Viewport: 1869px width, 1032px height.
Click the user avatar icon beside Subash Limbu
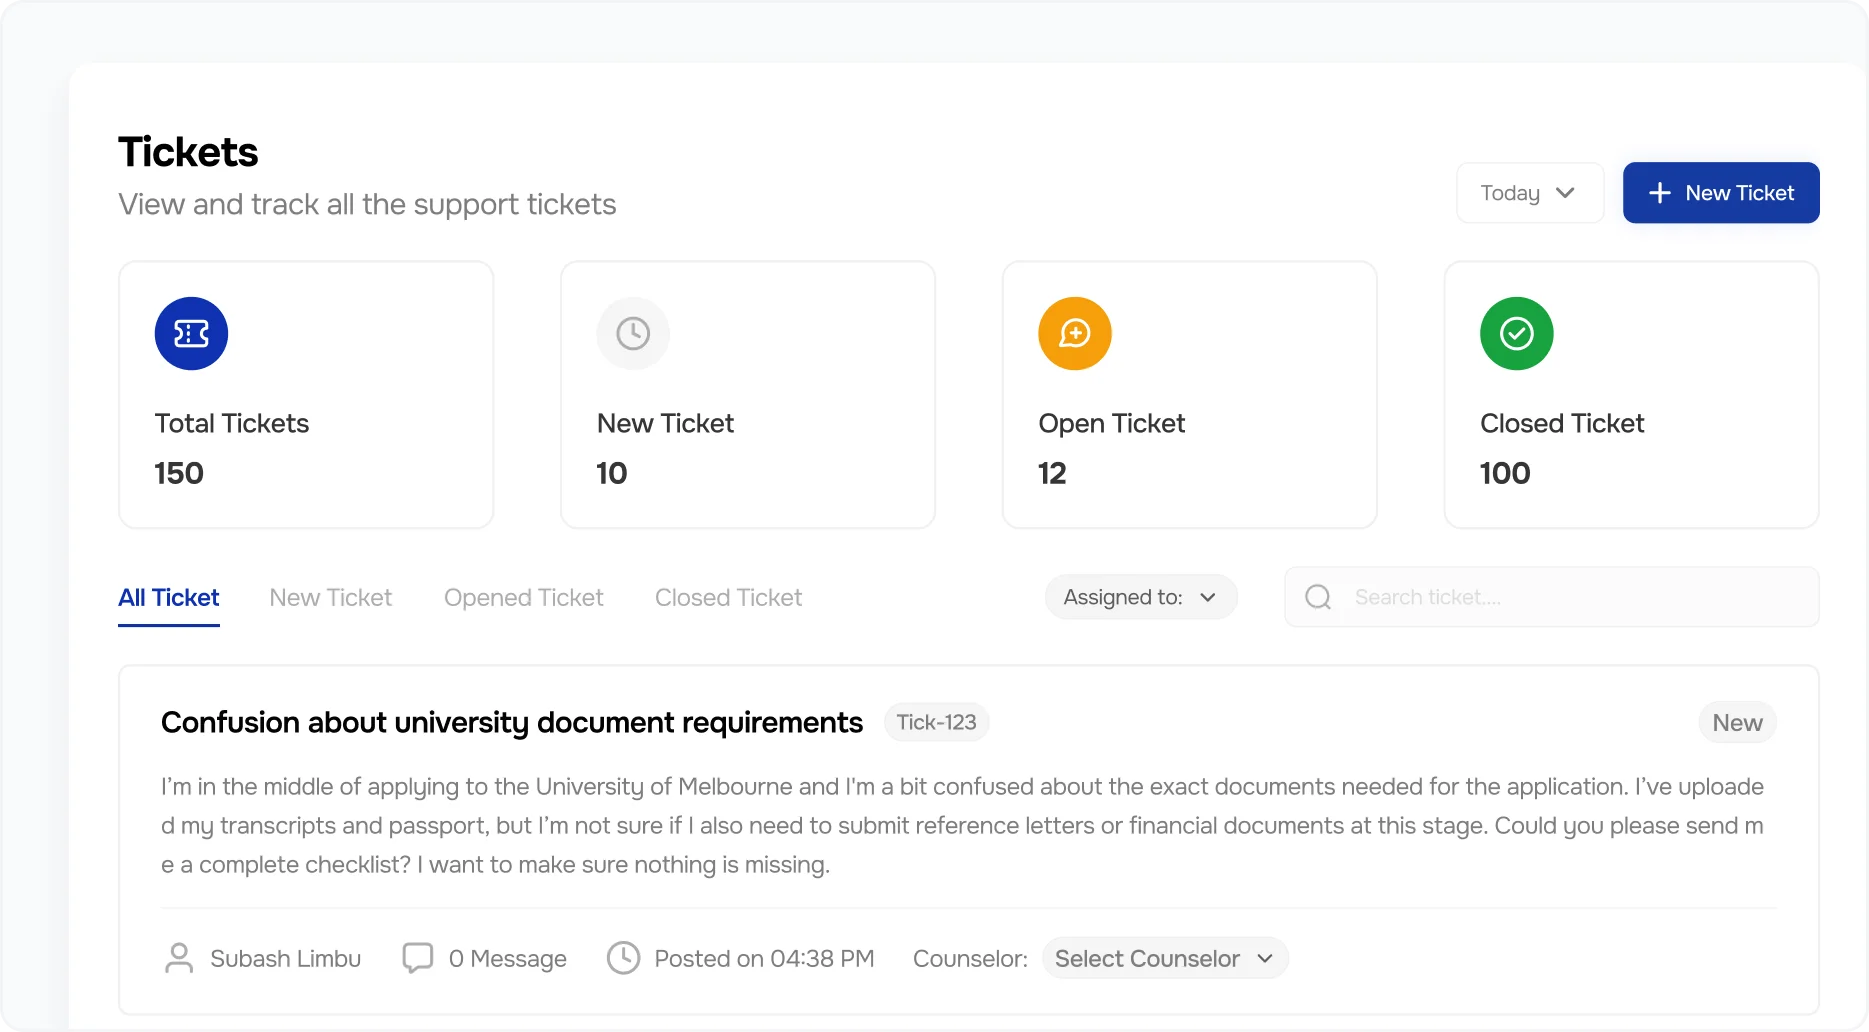point(179,957)
